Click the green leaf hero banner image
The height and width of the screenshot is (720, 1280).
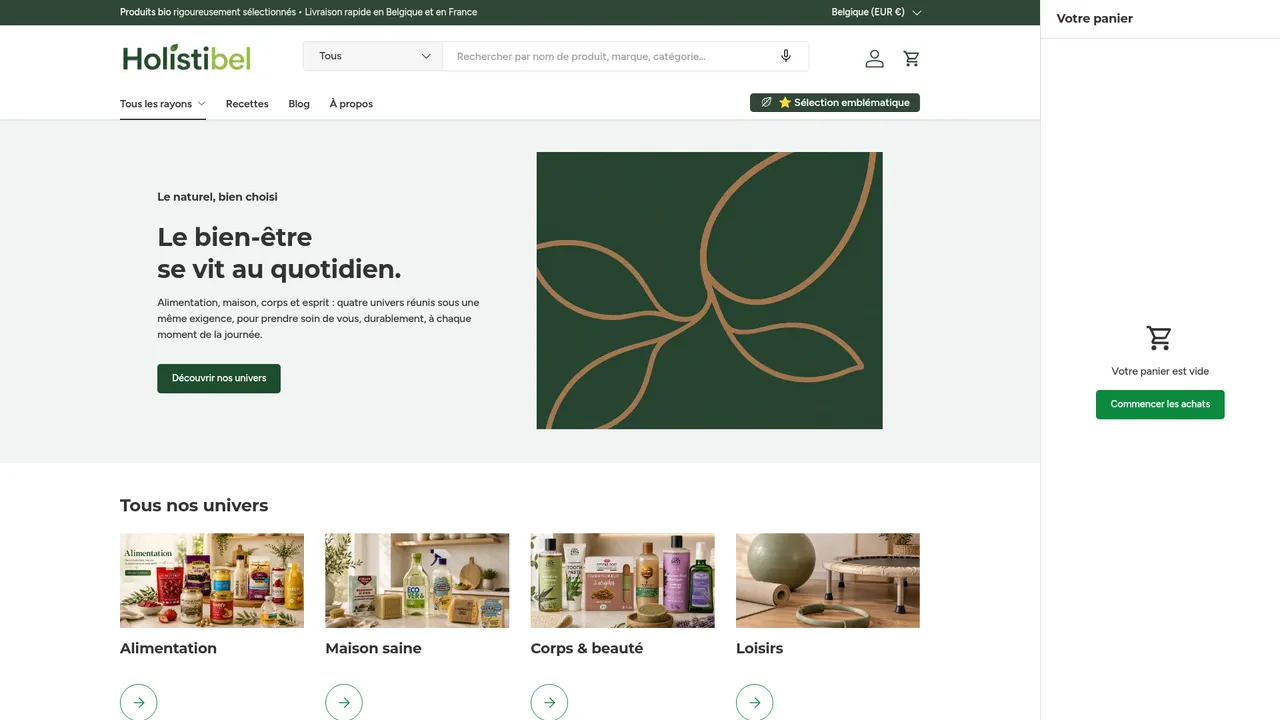pyautogui.click(x=710, y=290)
